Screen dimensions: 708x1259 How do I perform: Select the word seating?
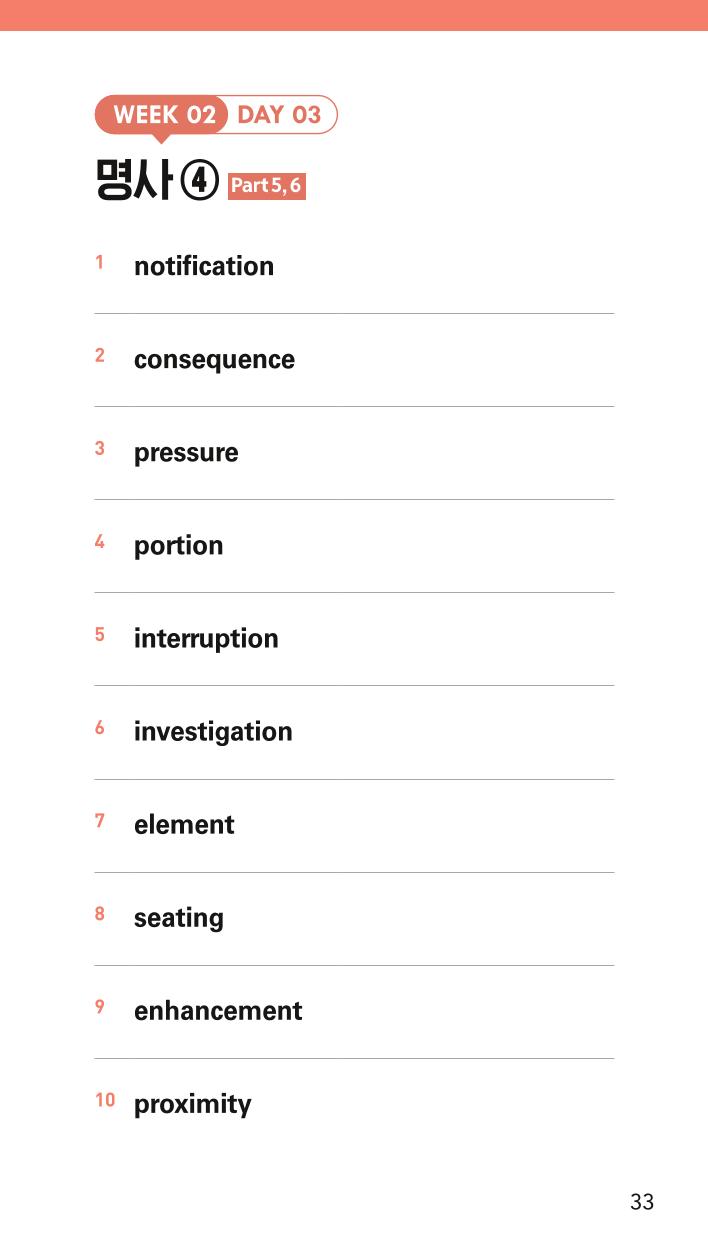(178, 918)
